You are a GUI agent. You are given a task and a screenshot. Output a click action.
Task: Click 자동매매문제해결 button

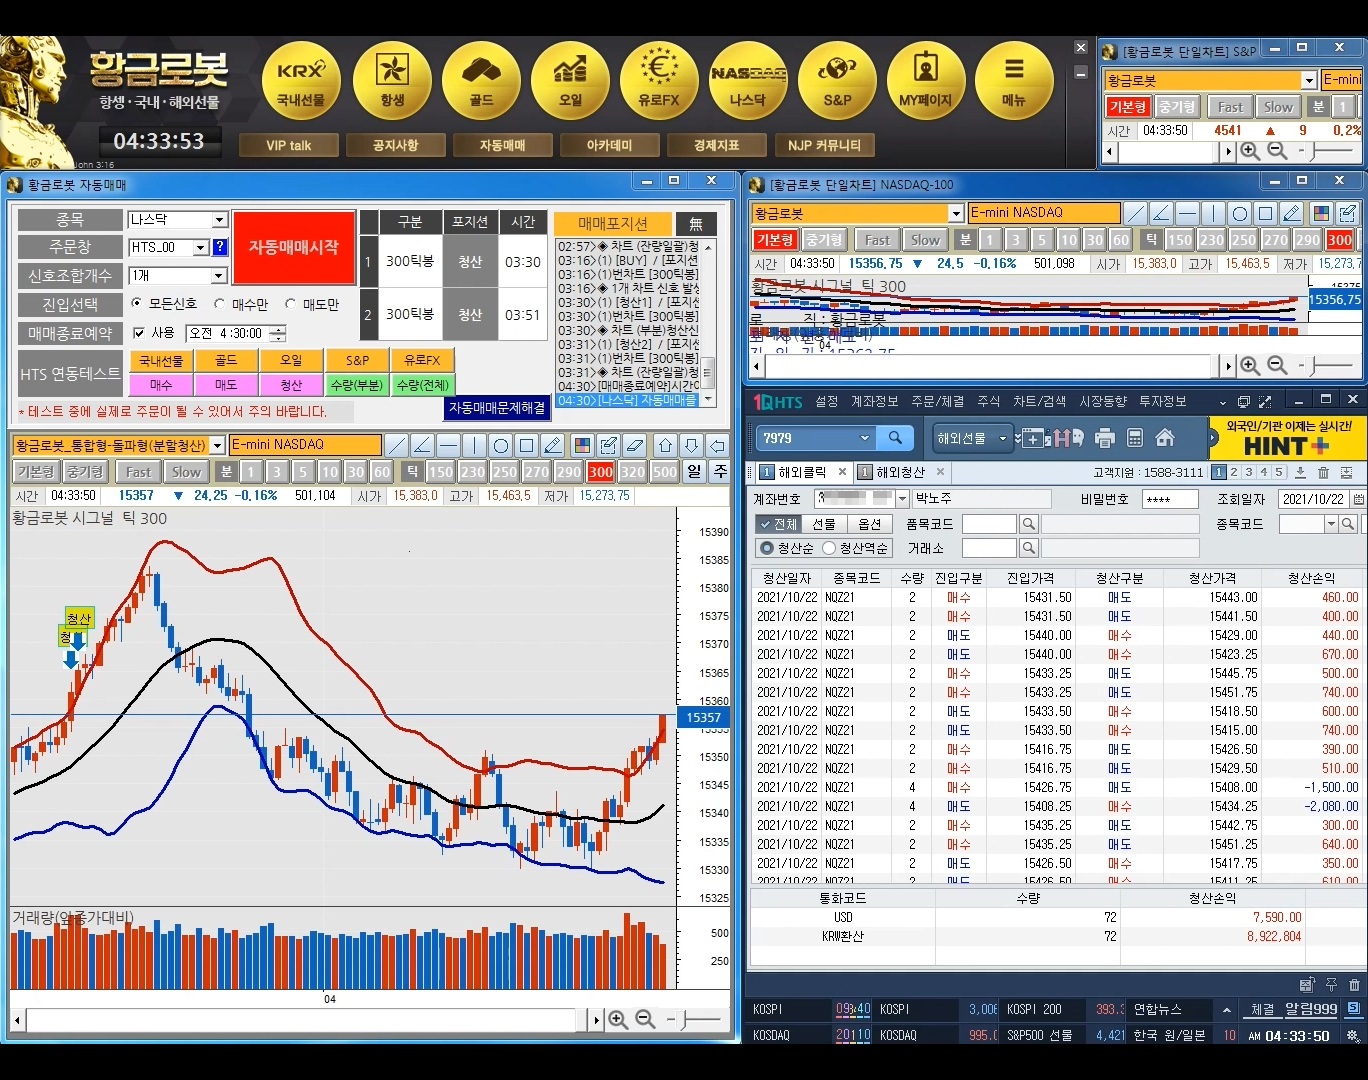(x=497, y=408)
